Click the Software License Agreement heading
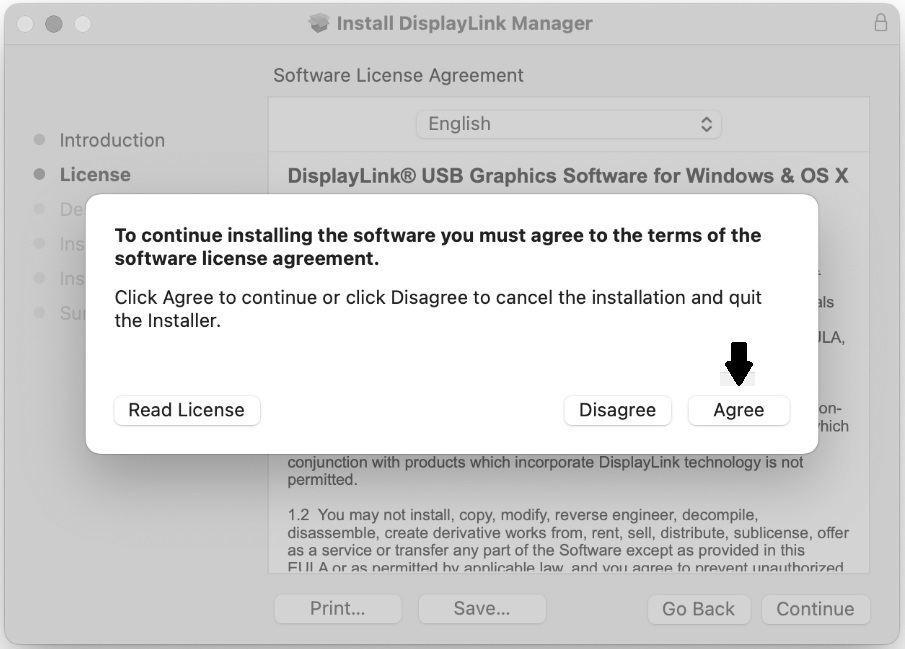 398,75
